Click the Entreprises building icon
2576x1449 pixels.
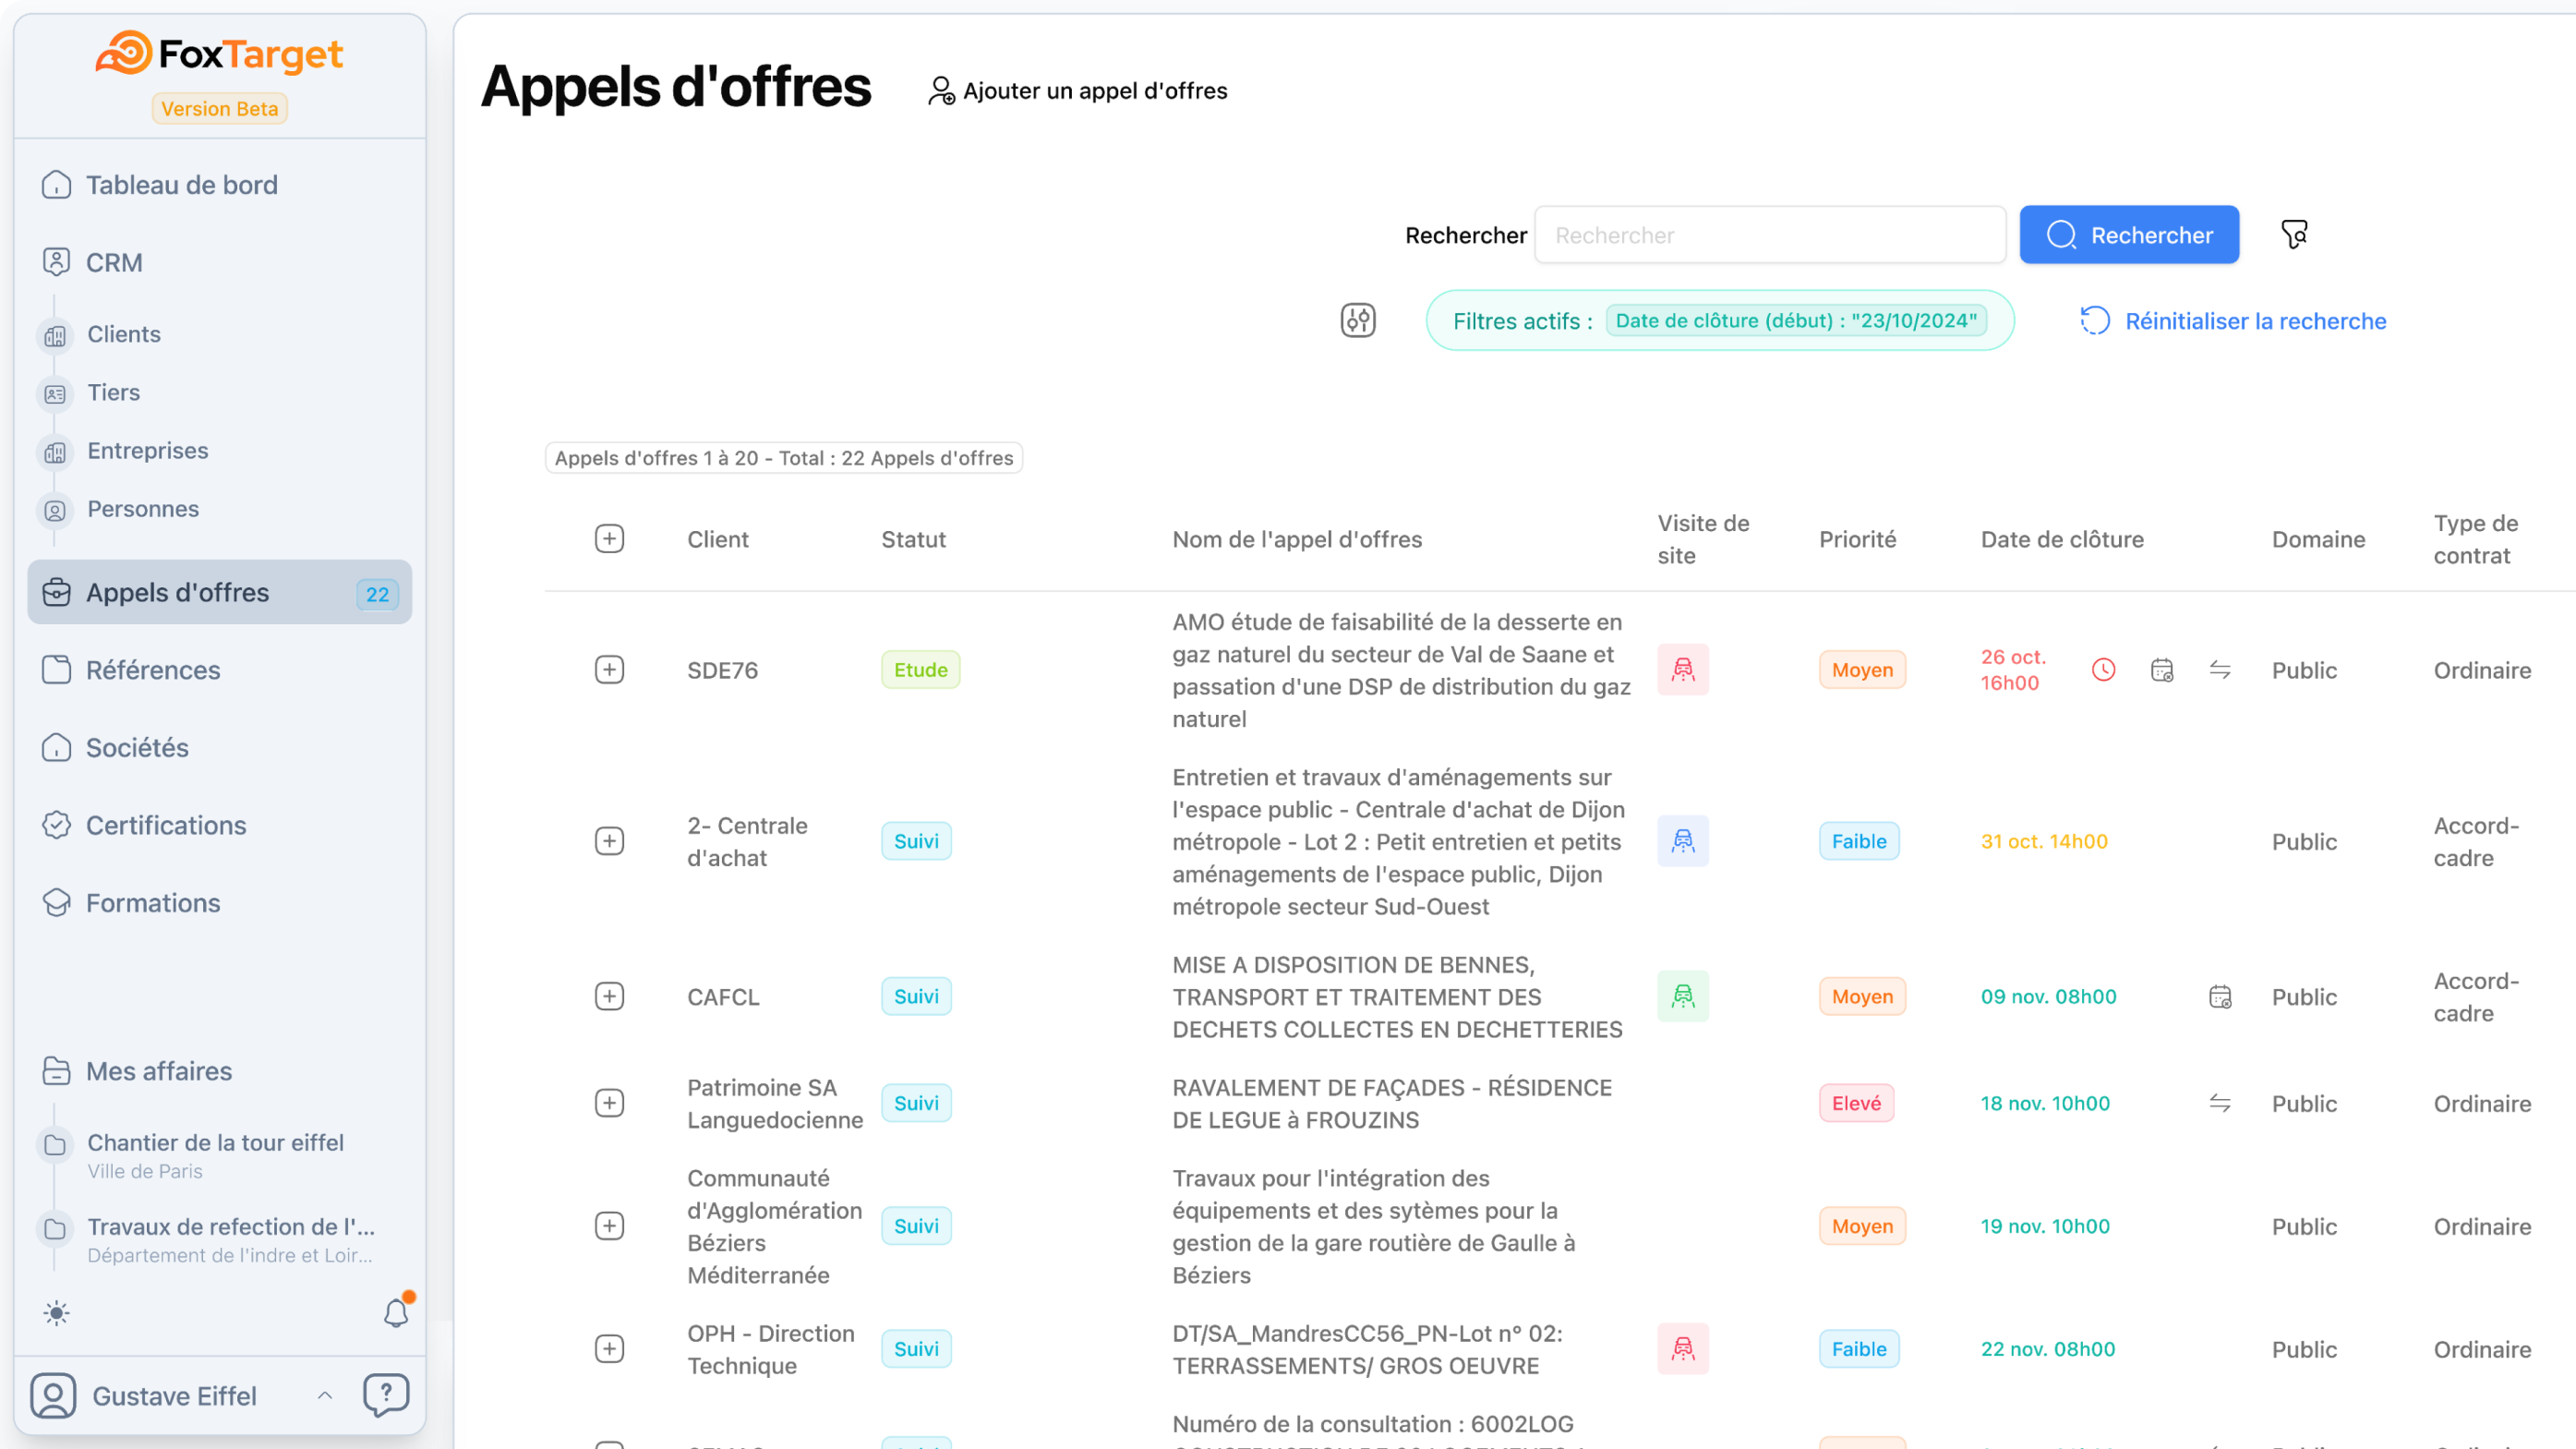pyautogui.click(x=55, y=452)
